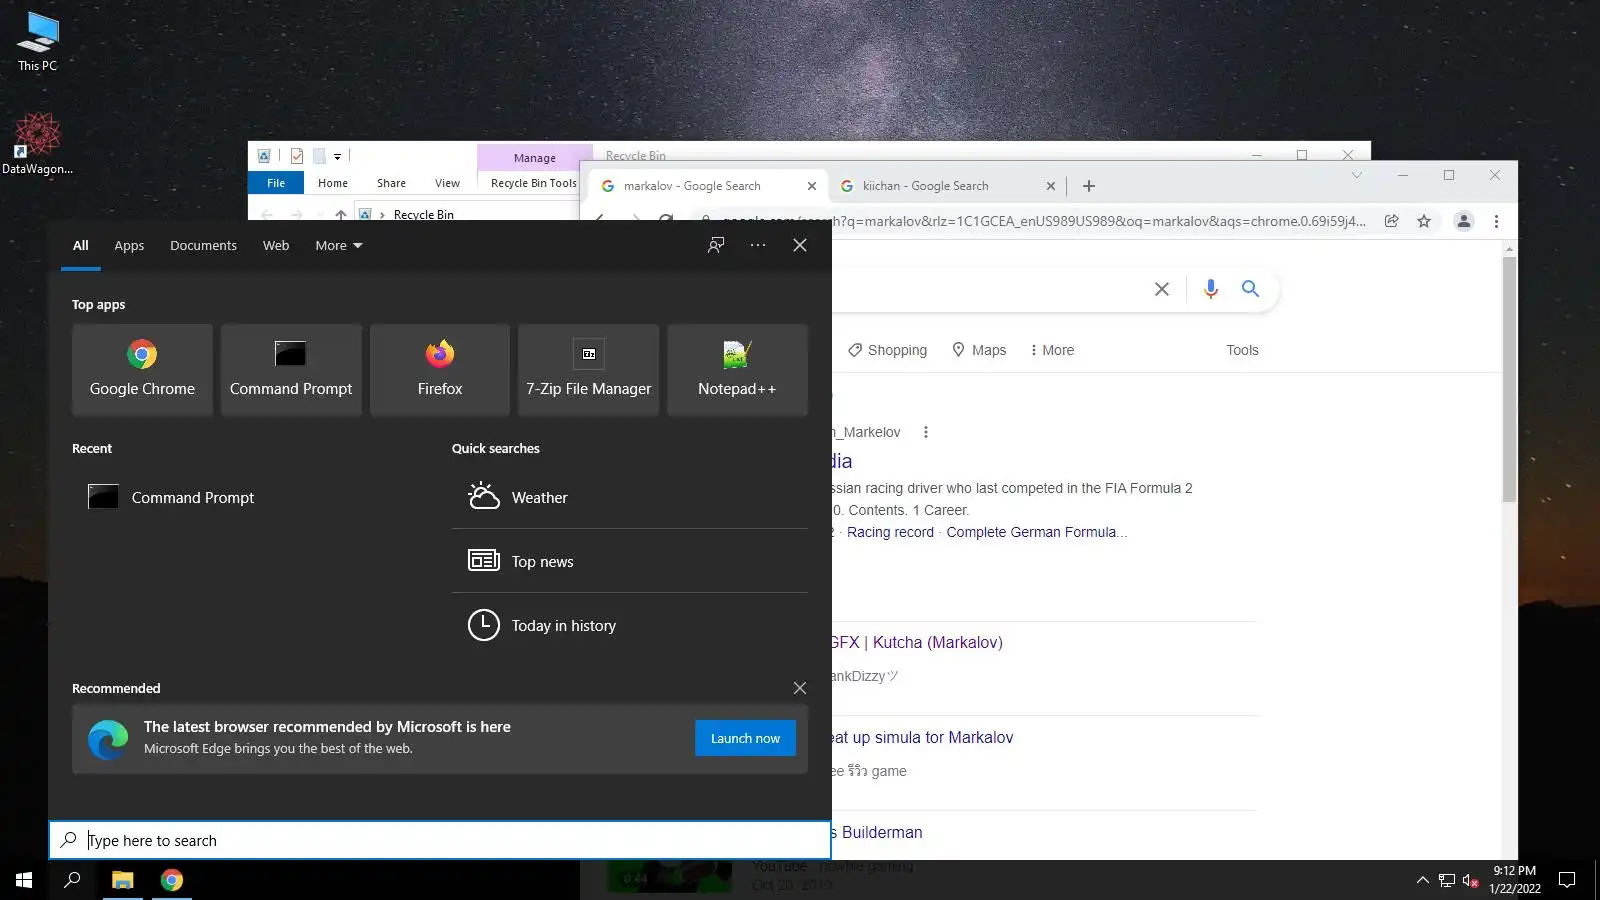Open Firefox from Top apps

coord(440,369)
